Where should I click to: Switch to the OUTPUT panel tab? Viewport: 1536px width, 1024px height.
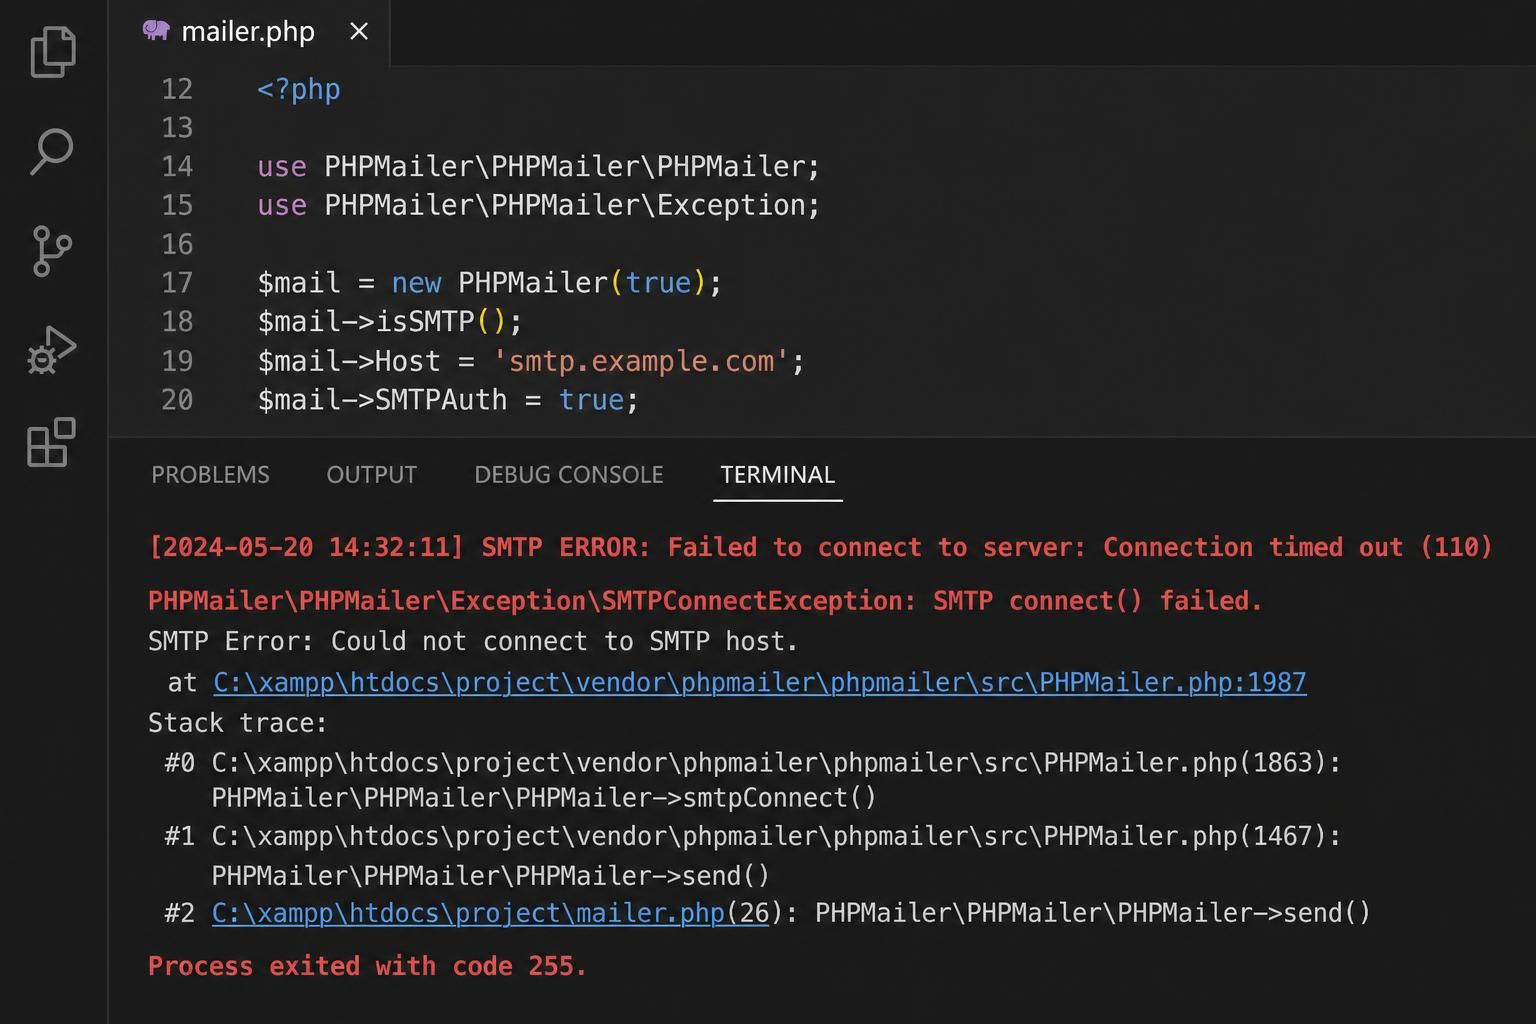(x=371, y=474)
